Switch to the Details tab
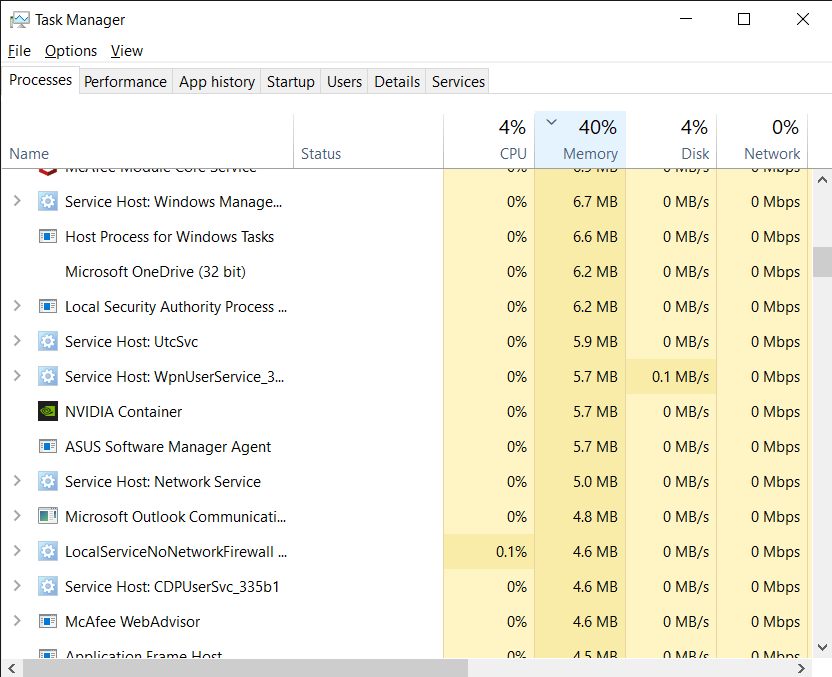The width and height of the screenshot is (832, 677). pyautogui.click(x=396, y=82)
